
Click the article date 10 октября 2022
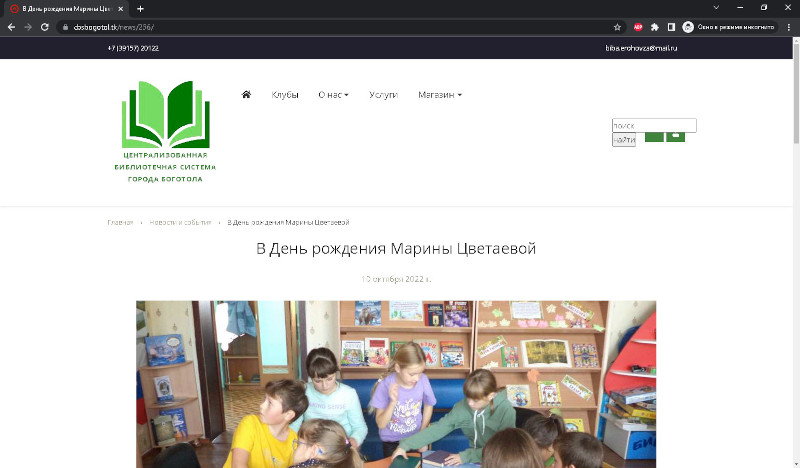[396, 279]
